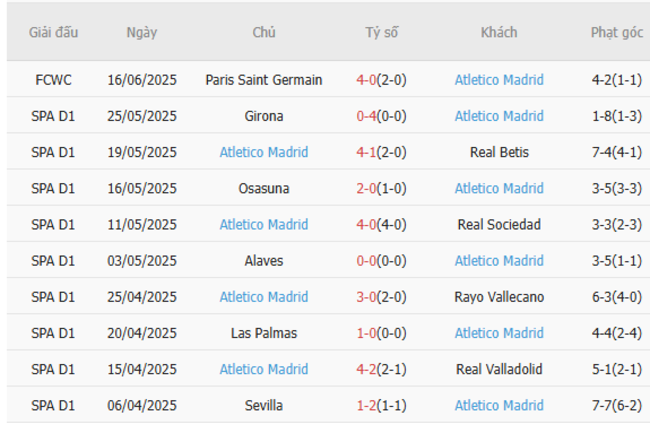Open Atletico Madrid link versus Rayo Vallecano
650x433 pixels.
tap(264, 297)
